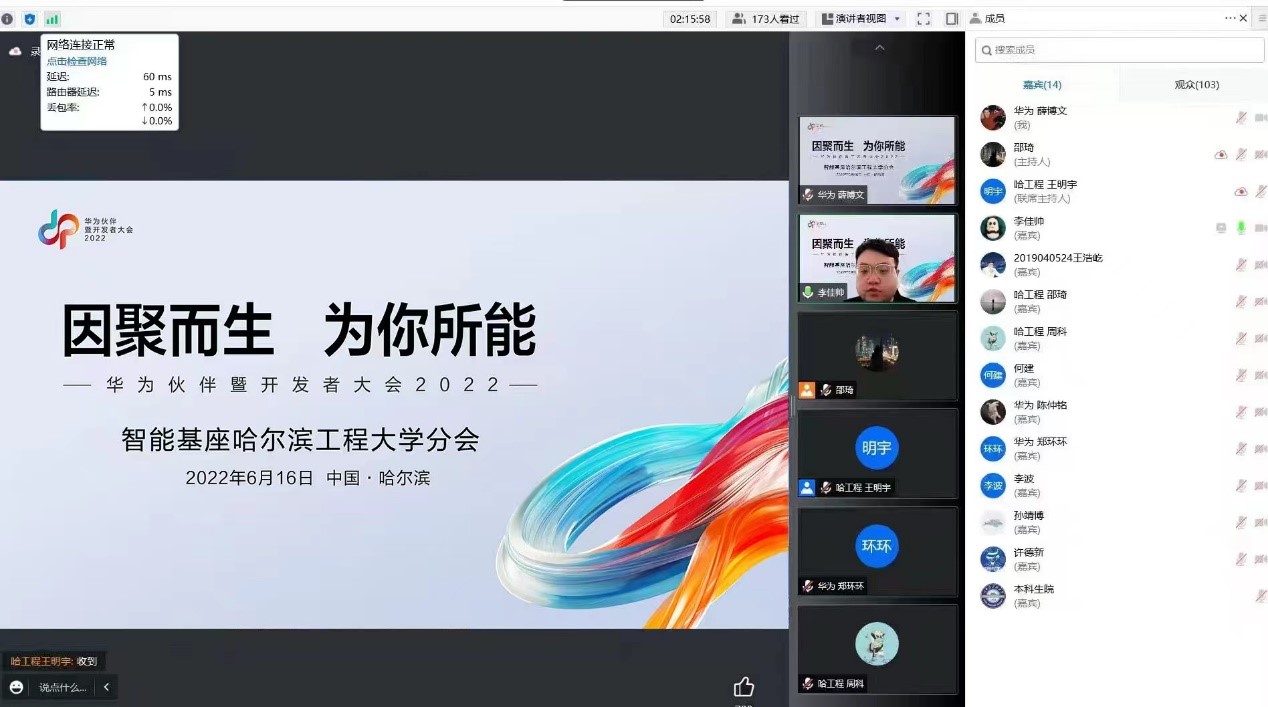Click the 何建 avatar in the member list
The image size is (1268, 707).
point(993,375)
